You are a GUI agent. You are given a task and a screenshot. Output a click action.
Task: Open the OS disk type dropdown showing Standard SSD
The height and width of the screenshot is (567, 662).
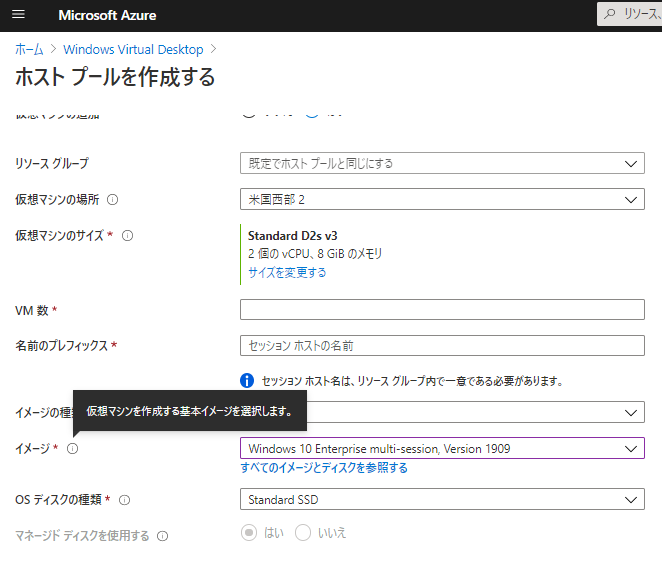click(442, 499)
